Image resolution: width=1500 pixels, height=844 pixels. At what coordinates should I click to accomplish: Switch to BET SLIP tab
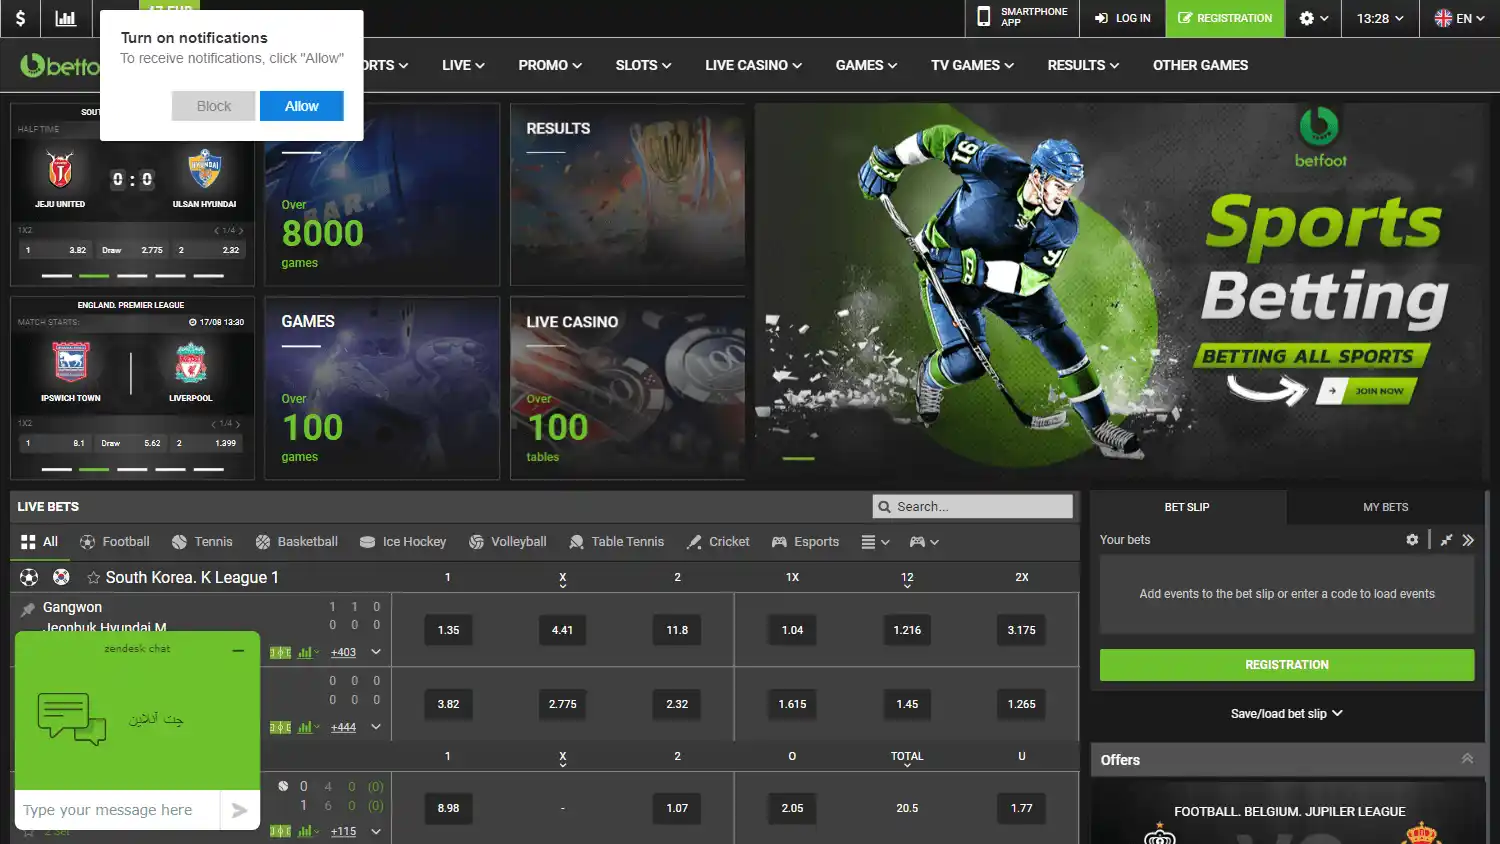click(x=1187, y=507)
